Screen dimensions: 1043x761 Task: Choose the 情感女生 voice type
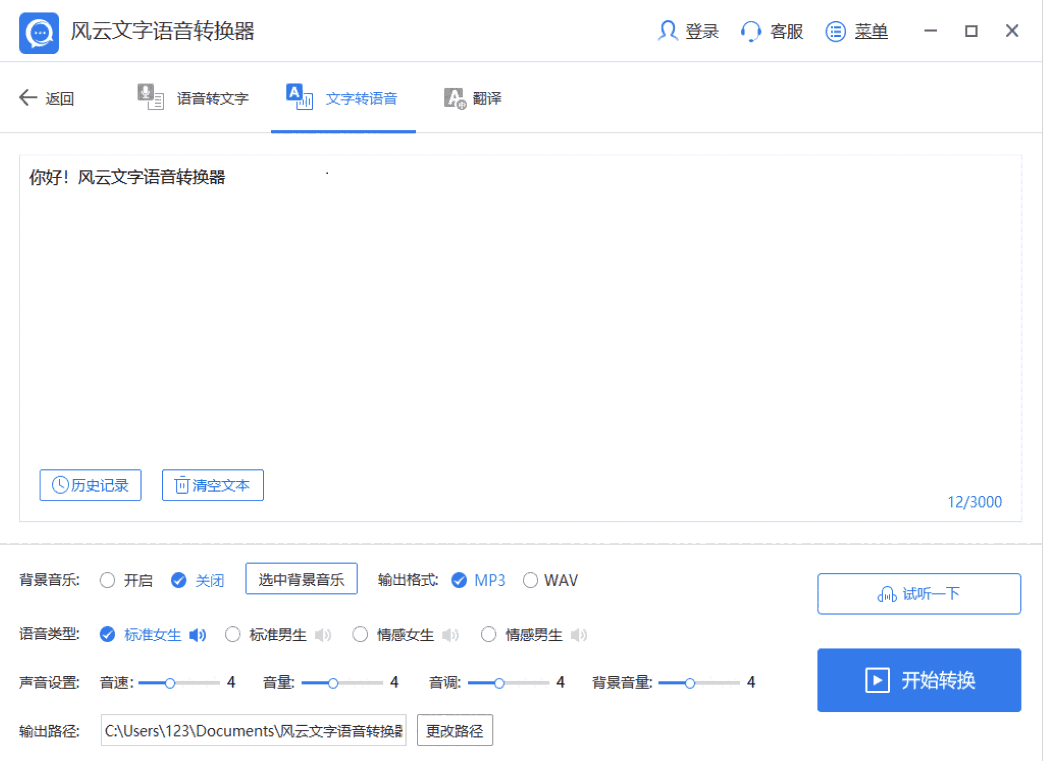point(361,634)
